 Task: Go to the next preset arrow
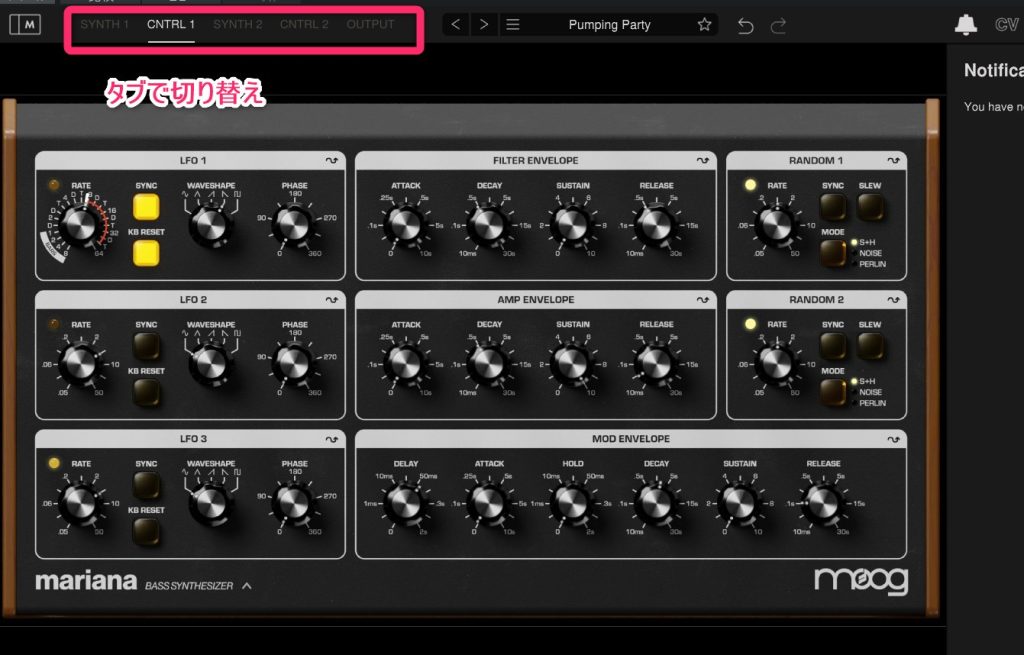pyautogui.click(x=484, y=25)
